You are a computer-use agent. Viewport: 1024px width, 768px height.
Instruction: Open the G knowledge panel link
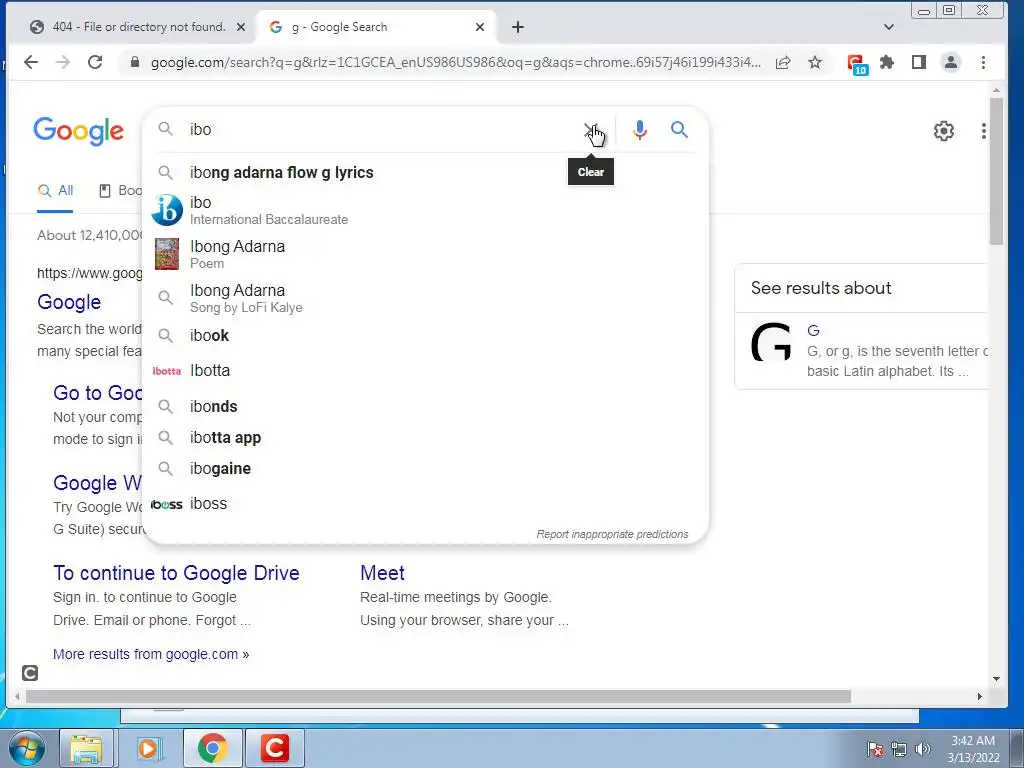pos(813,331)
